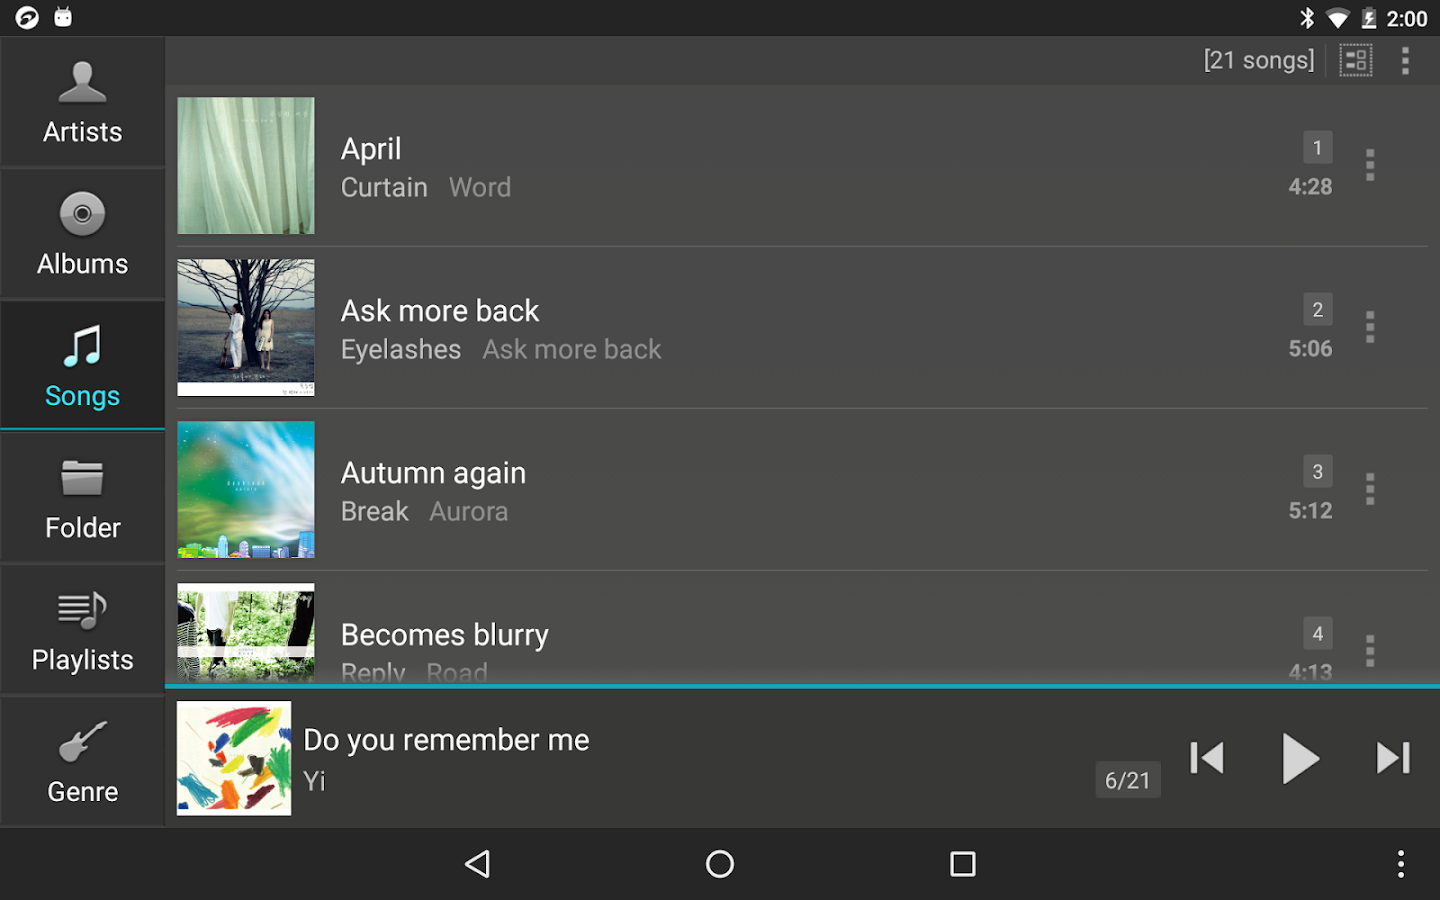Skip to the previous track
The width and height of the screenshot is (1440, 900).
1207,758
